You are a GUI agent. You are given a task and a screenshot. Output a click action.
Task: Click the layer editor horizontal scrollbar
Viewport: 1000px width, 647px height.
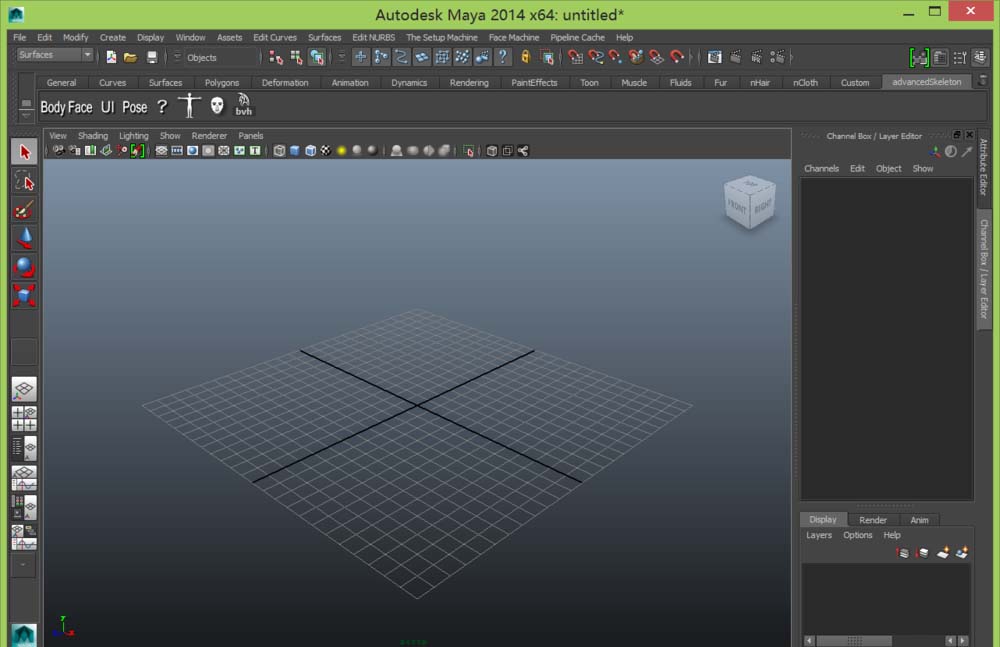click(855, 640)
